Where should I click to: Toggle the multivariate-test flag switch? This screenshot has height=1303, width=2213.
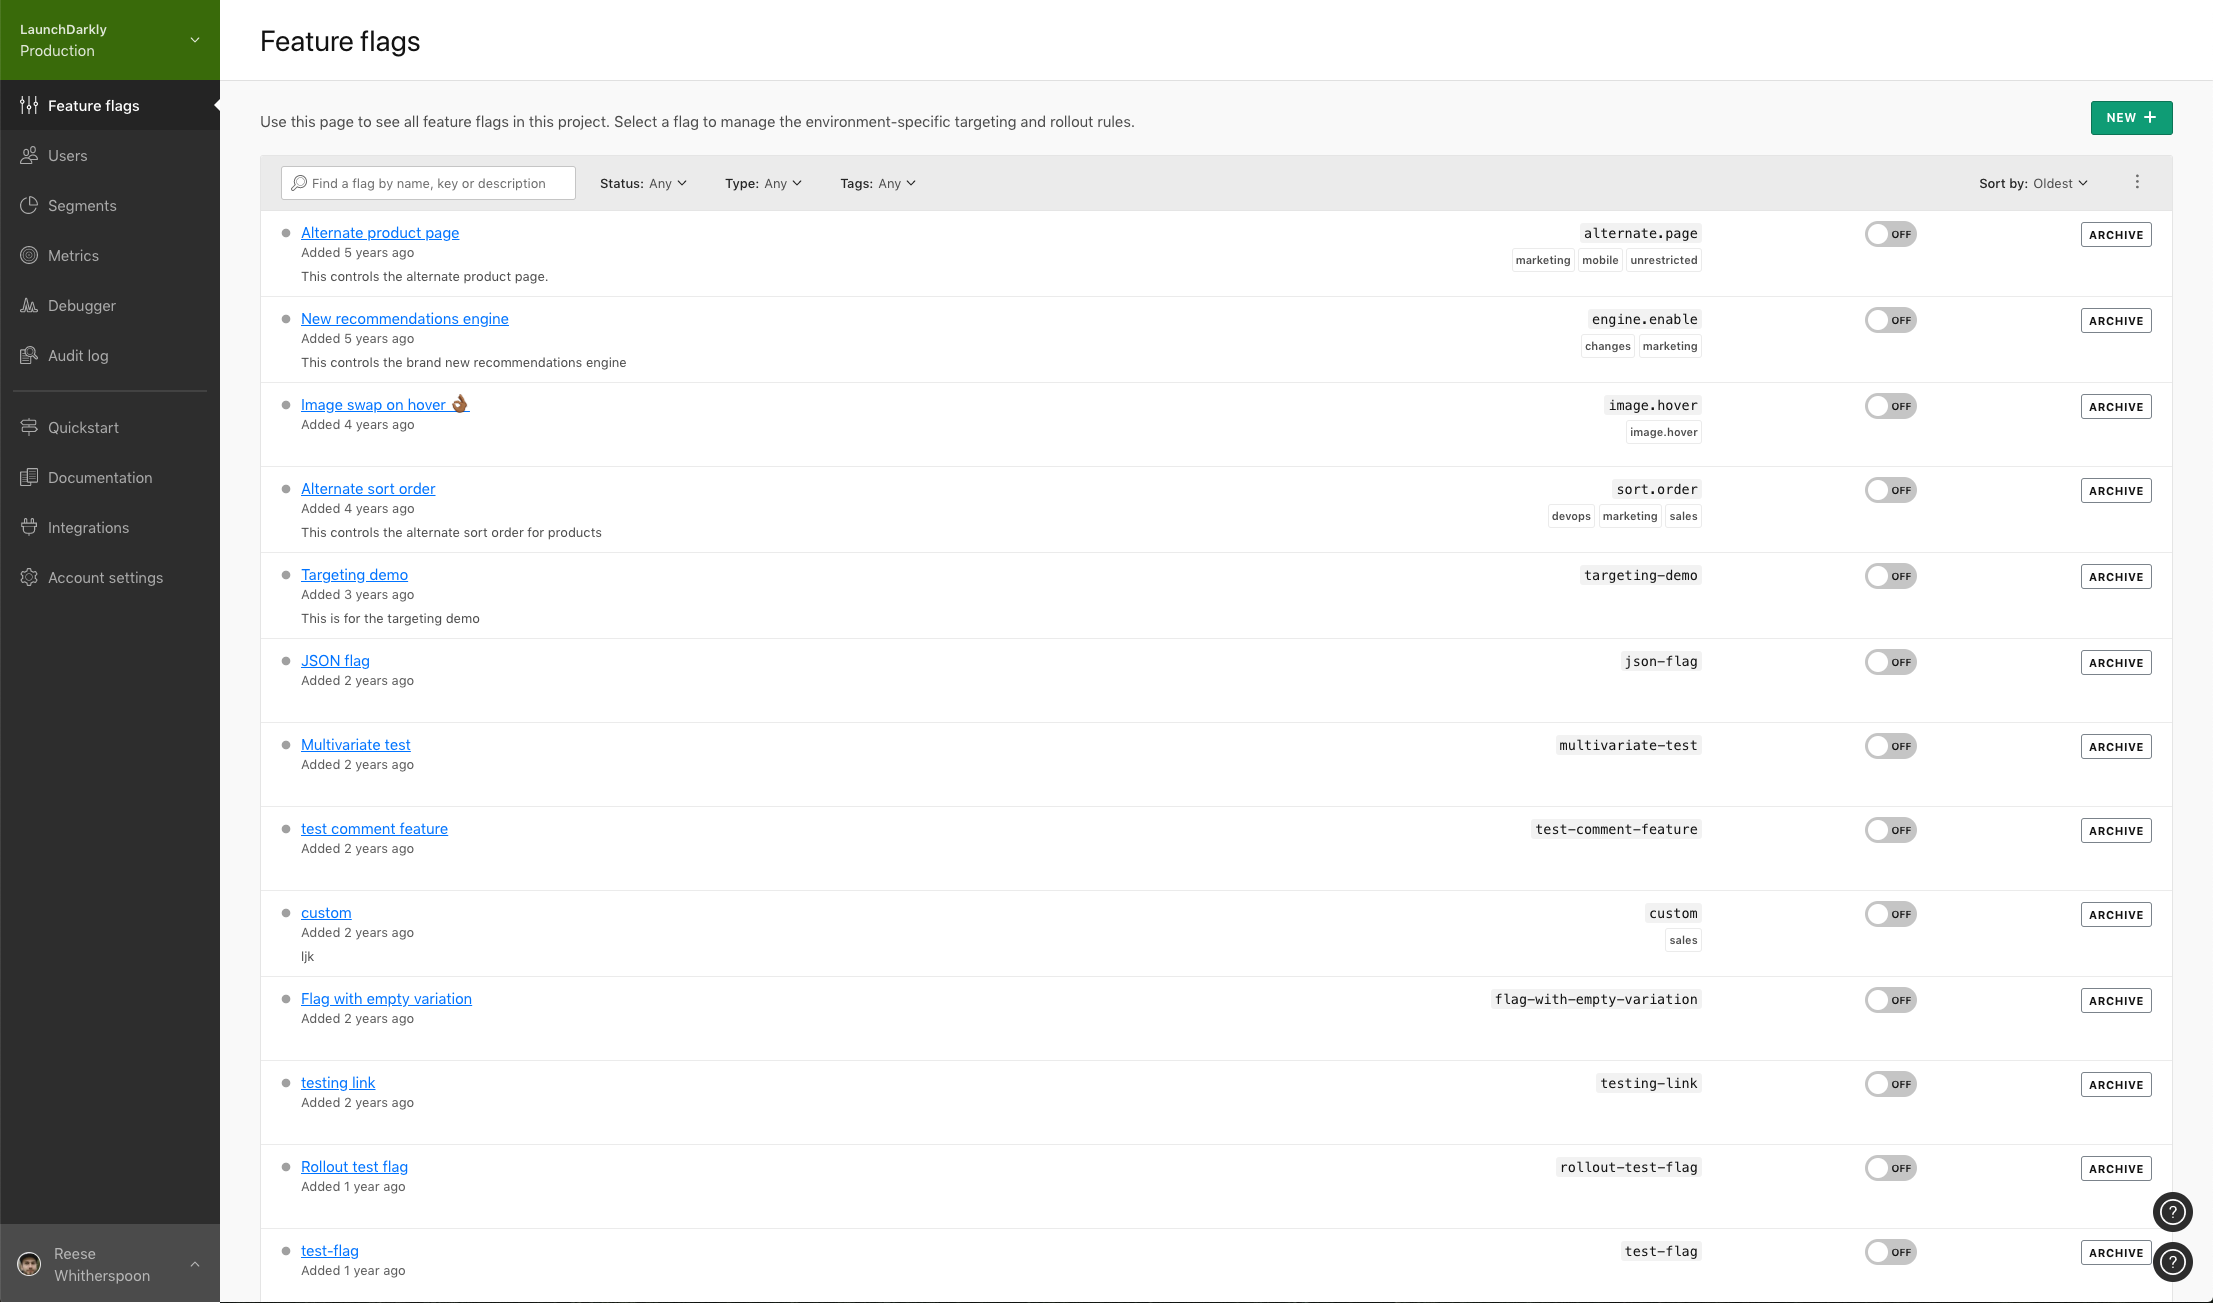pyautogui.click(x=1890, y=746)
